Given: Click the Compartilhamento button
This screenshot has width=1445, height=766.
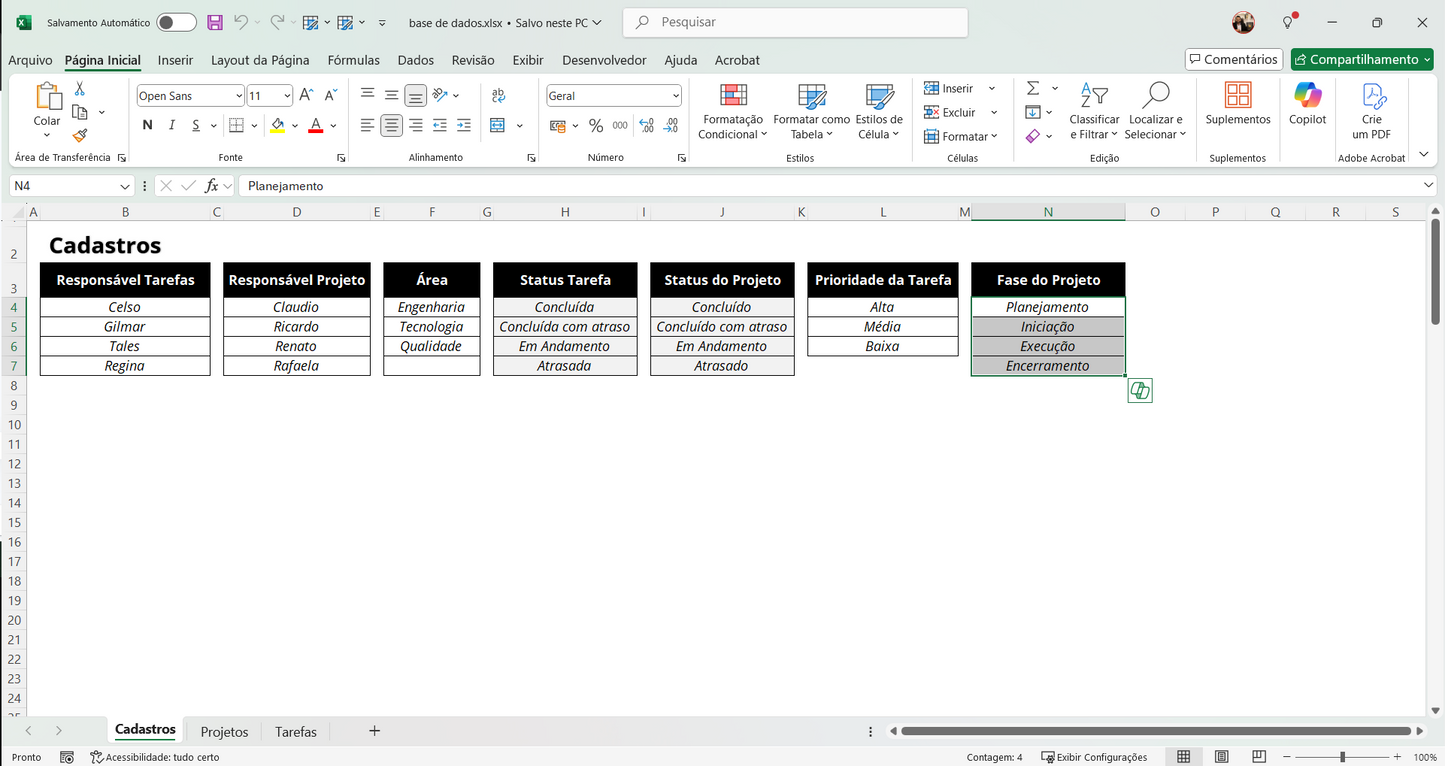Looking at the screenshot, I should (x=1361, y=59).
